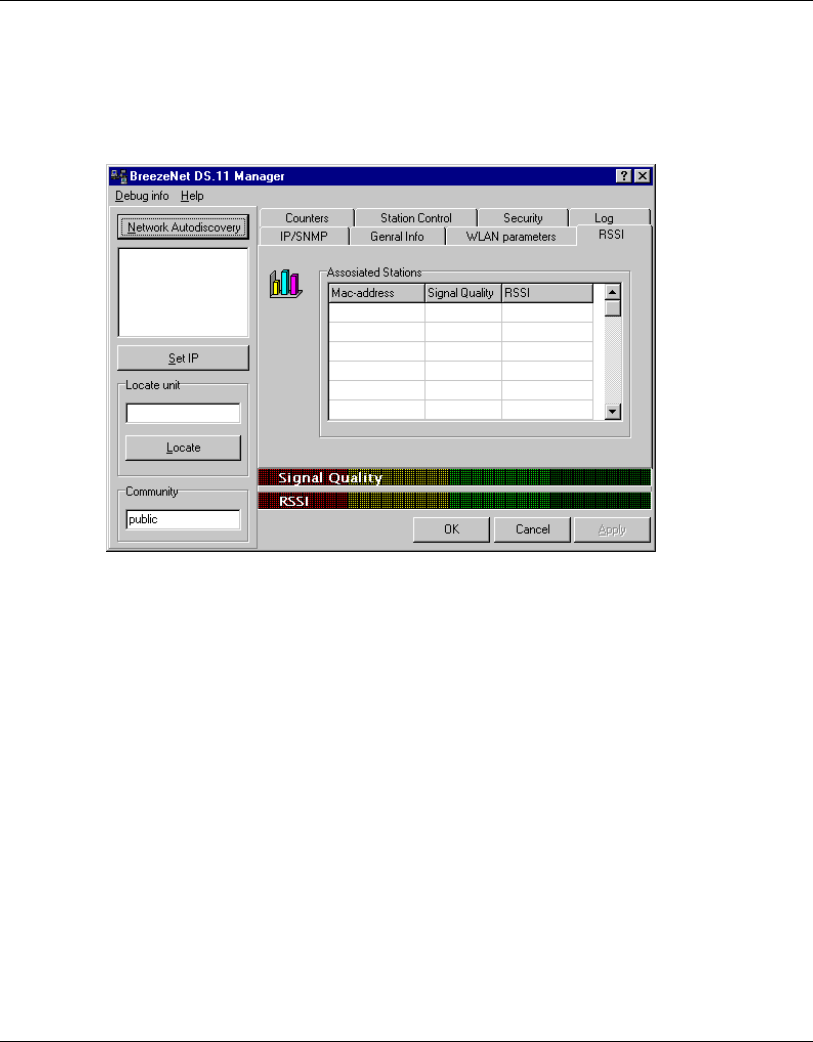The height and width of the screenshot is (1042, 813).
Task: Click the Set IP button
Action: [183, 358]
